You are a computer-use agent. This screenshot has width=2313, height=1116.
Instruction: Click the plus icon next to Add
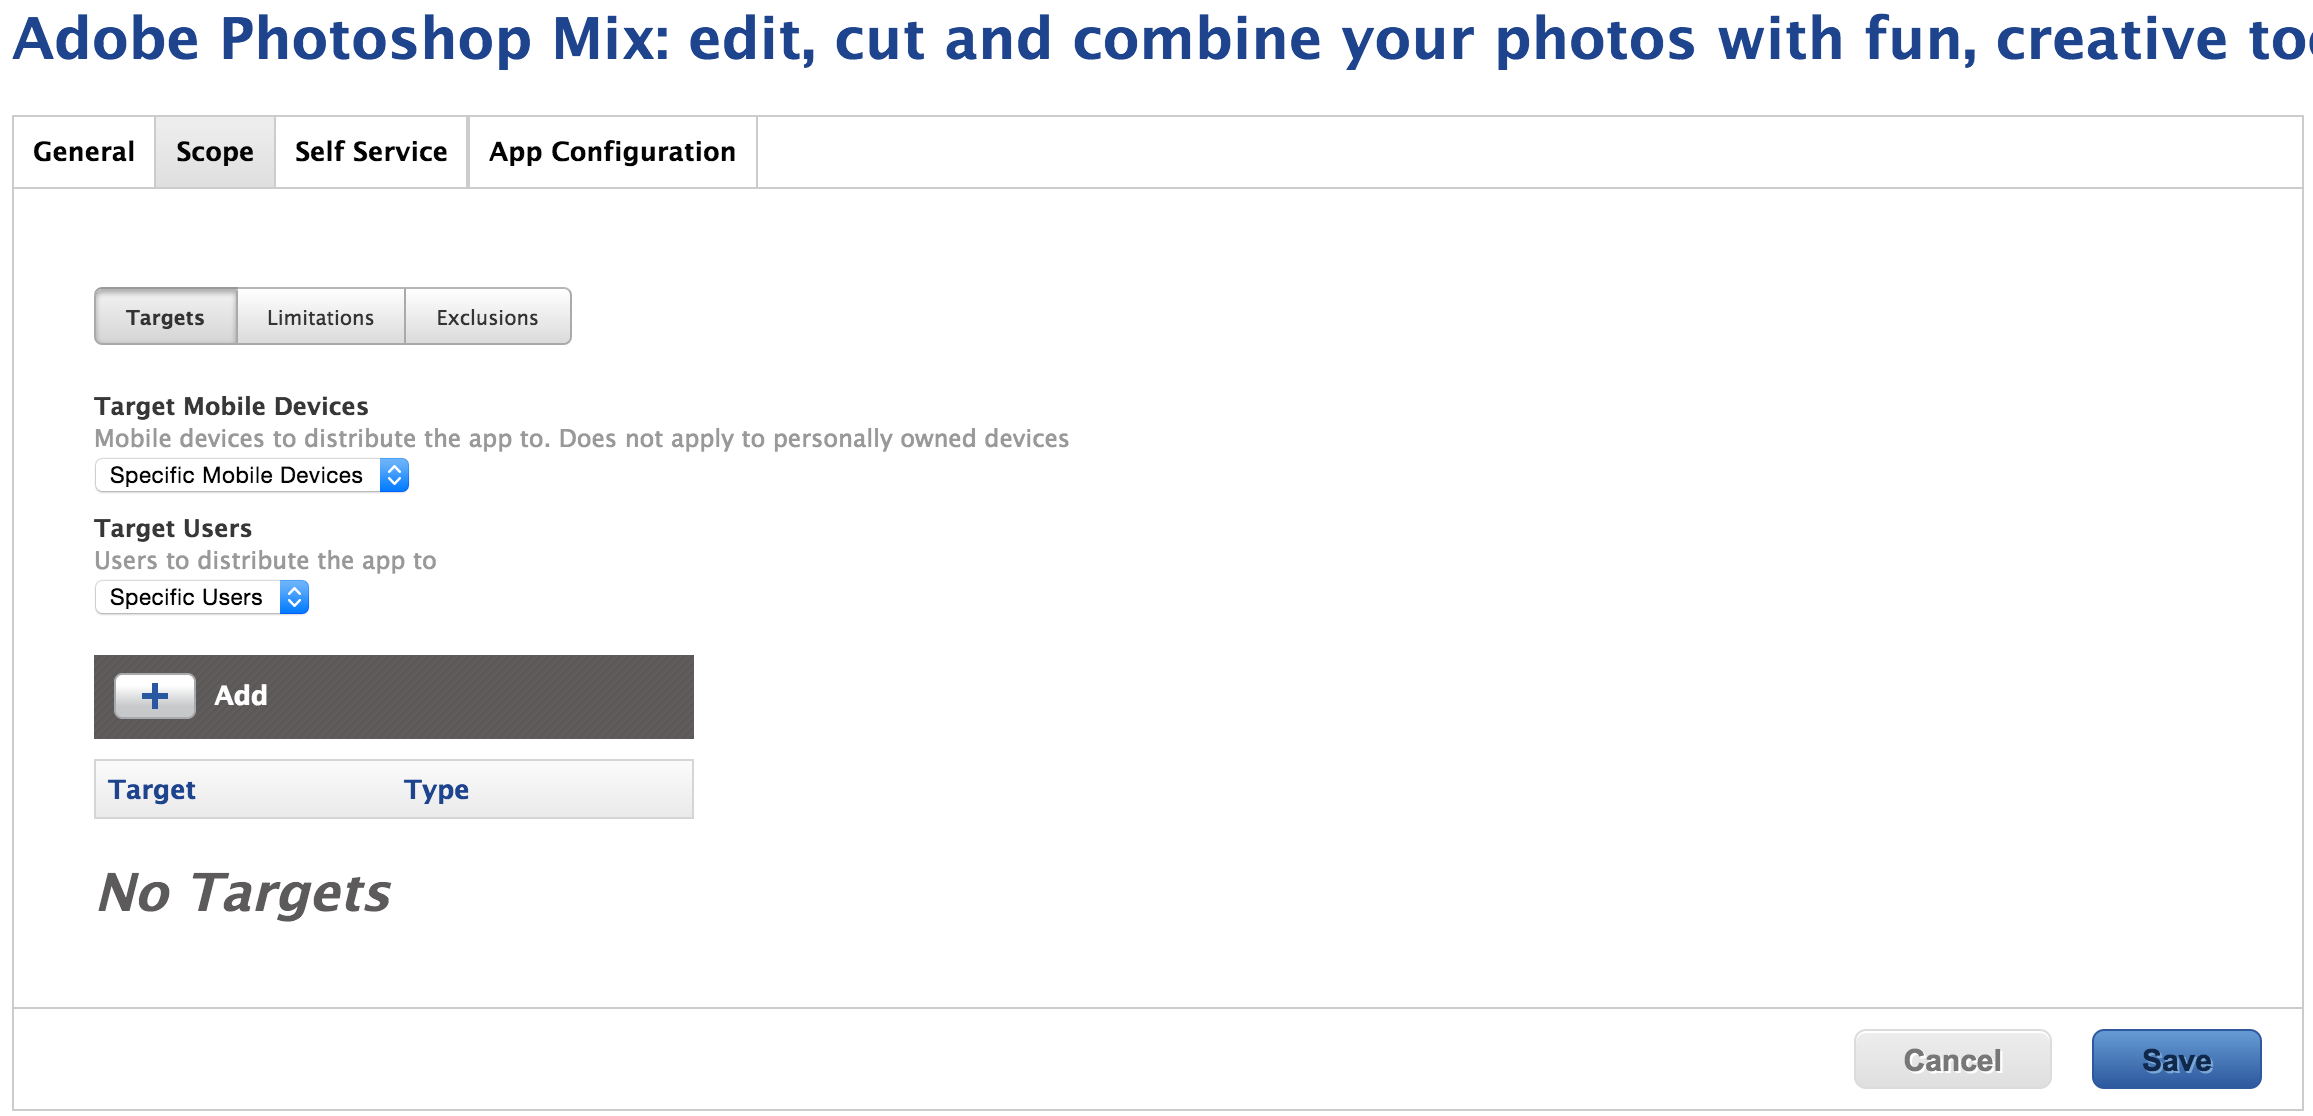[x=155, y=696]
